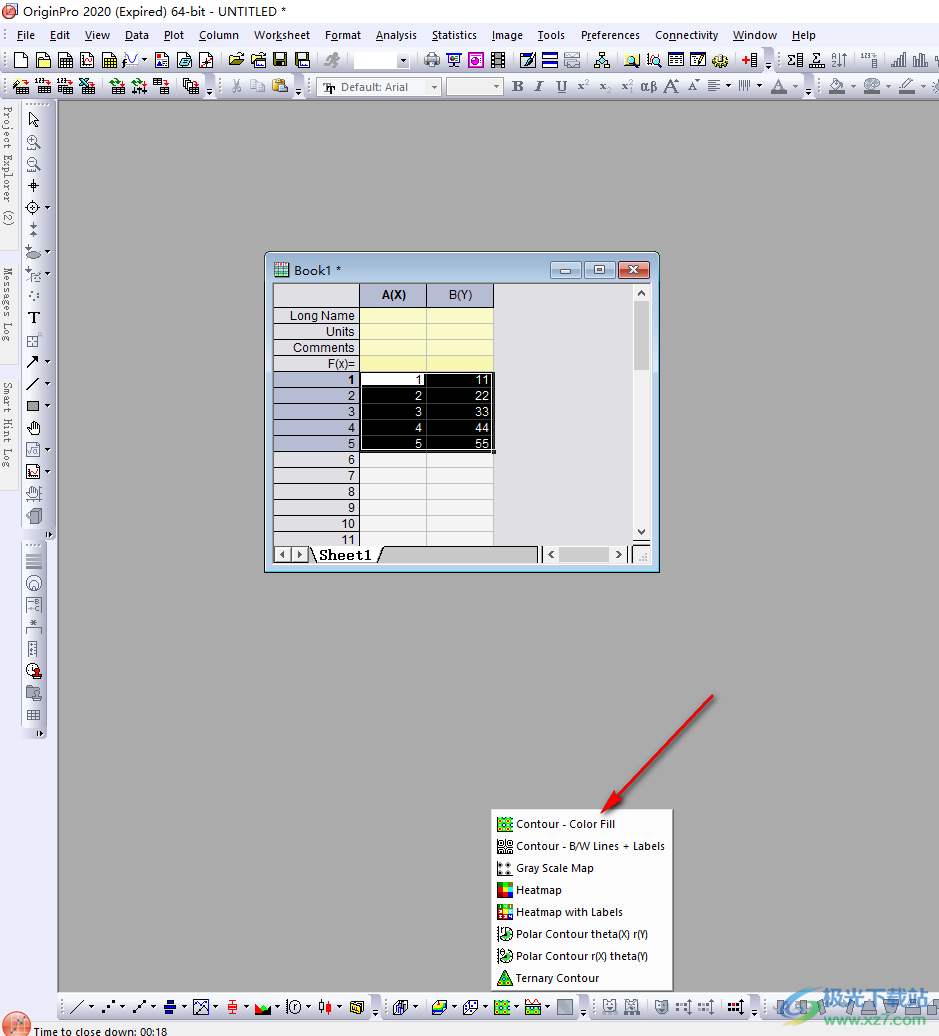Expand the Line plot dropdown arrow
The width and height of the screenshot is (939, 1036).
[x=91, y=1007]
